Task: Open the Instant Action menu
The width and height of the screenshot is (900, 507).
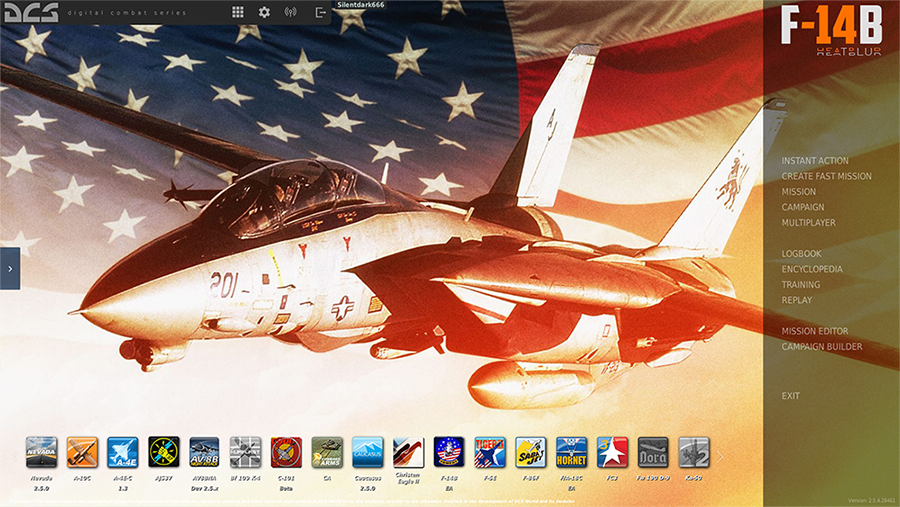Action: tap(814, 161)
